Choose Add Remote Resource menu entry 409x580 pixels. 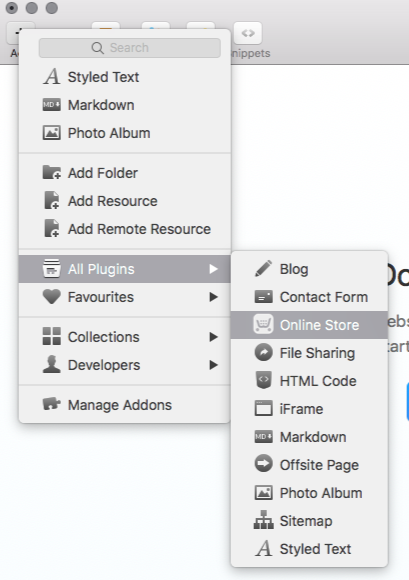pos(125,229)
